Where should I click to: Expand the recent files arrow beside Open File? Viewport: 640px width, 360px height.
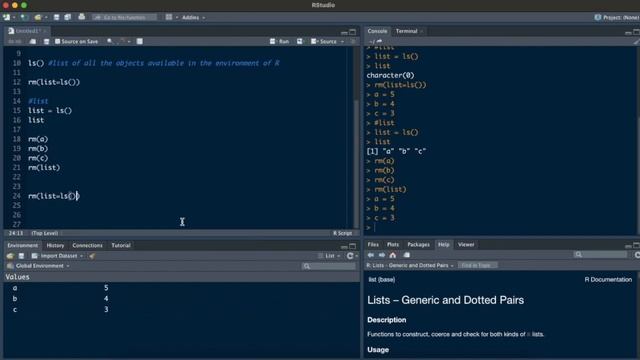click(x=46, y=18)
